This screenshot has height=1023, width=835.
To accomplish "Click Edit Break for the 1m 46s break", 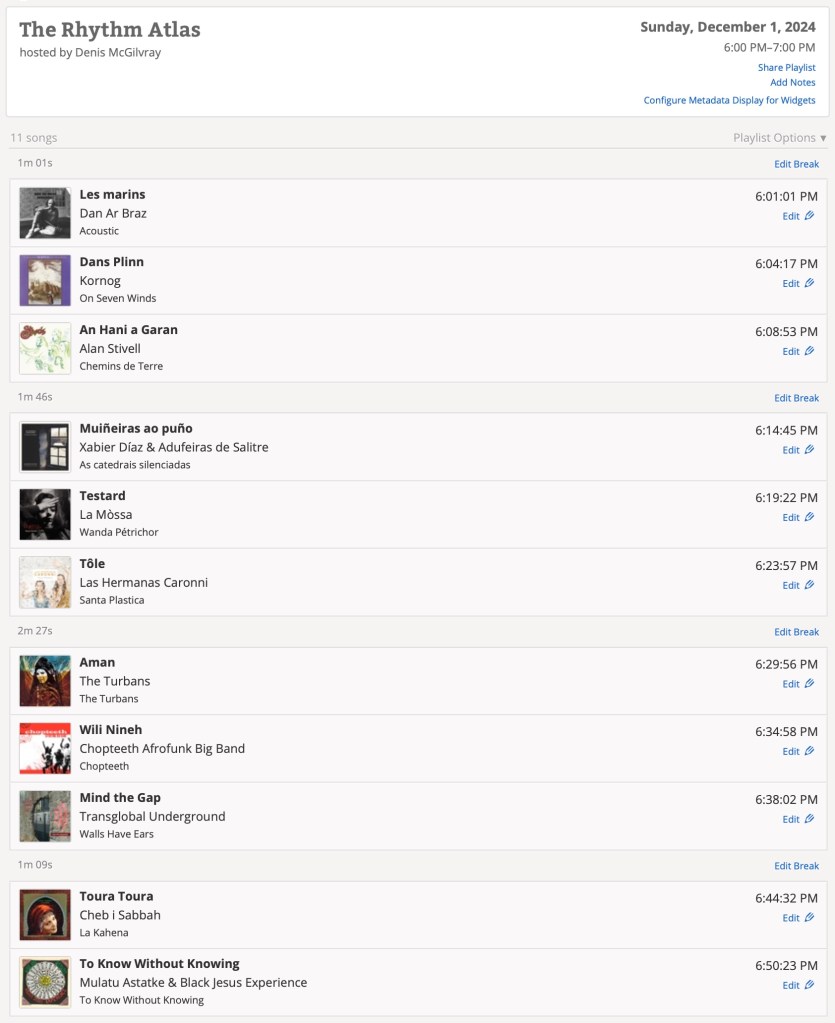I will pos(796,398).
